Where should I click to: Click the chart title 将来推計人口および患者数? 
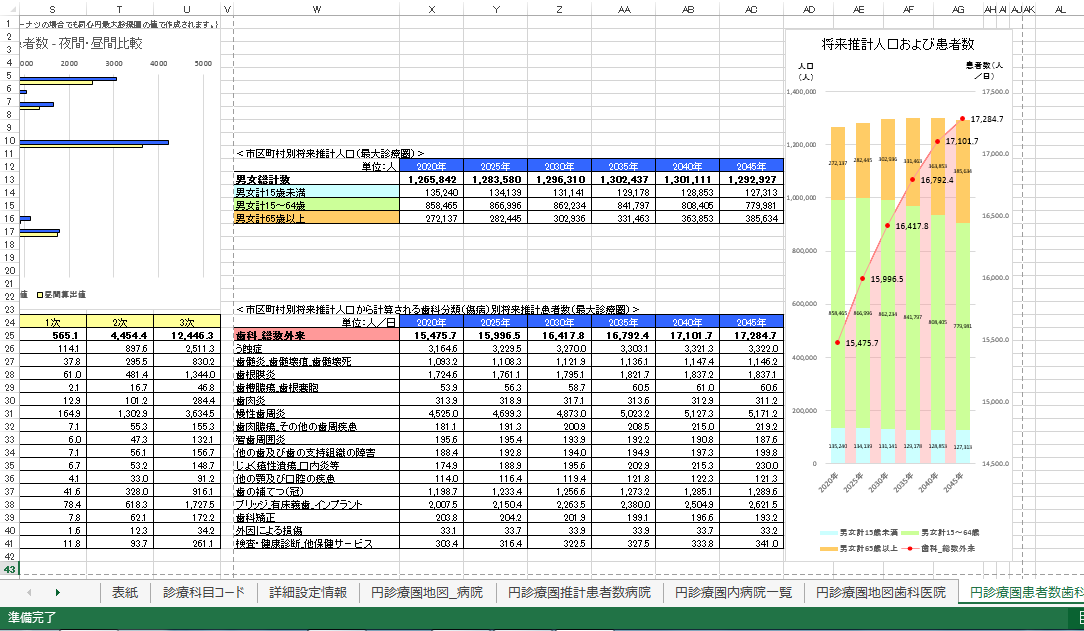[898, 44]
